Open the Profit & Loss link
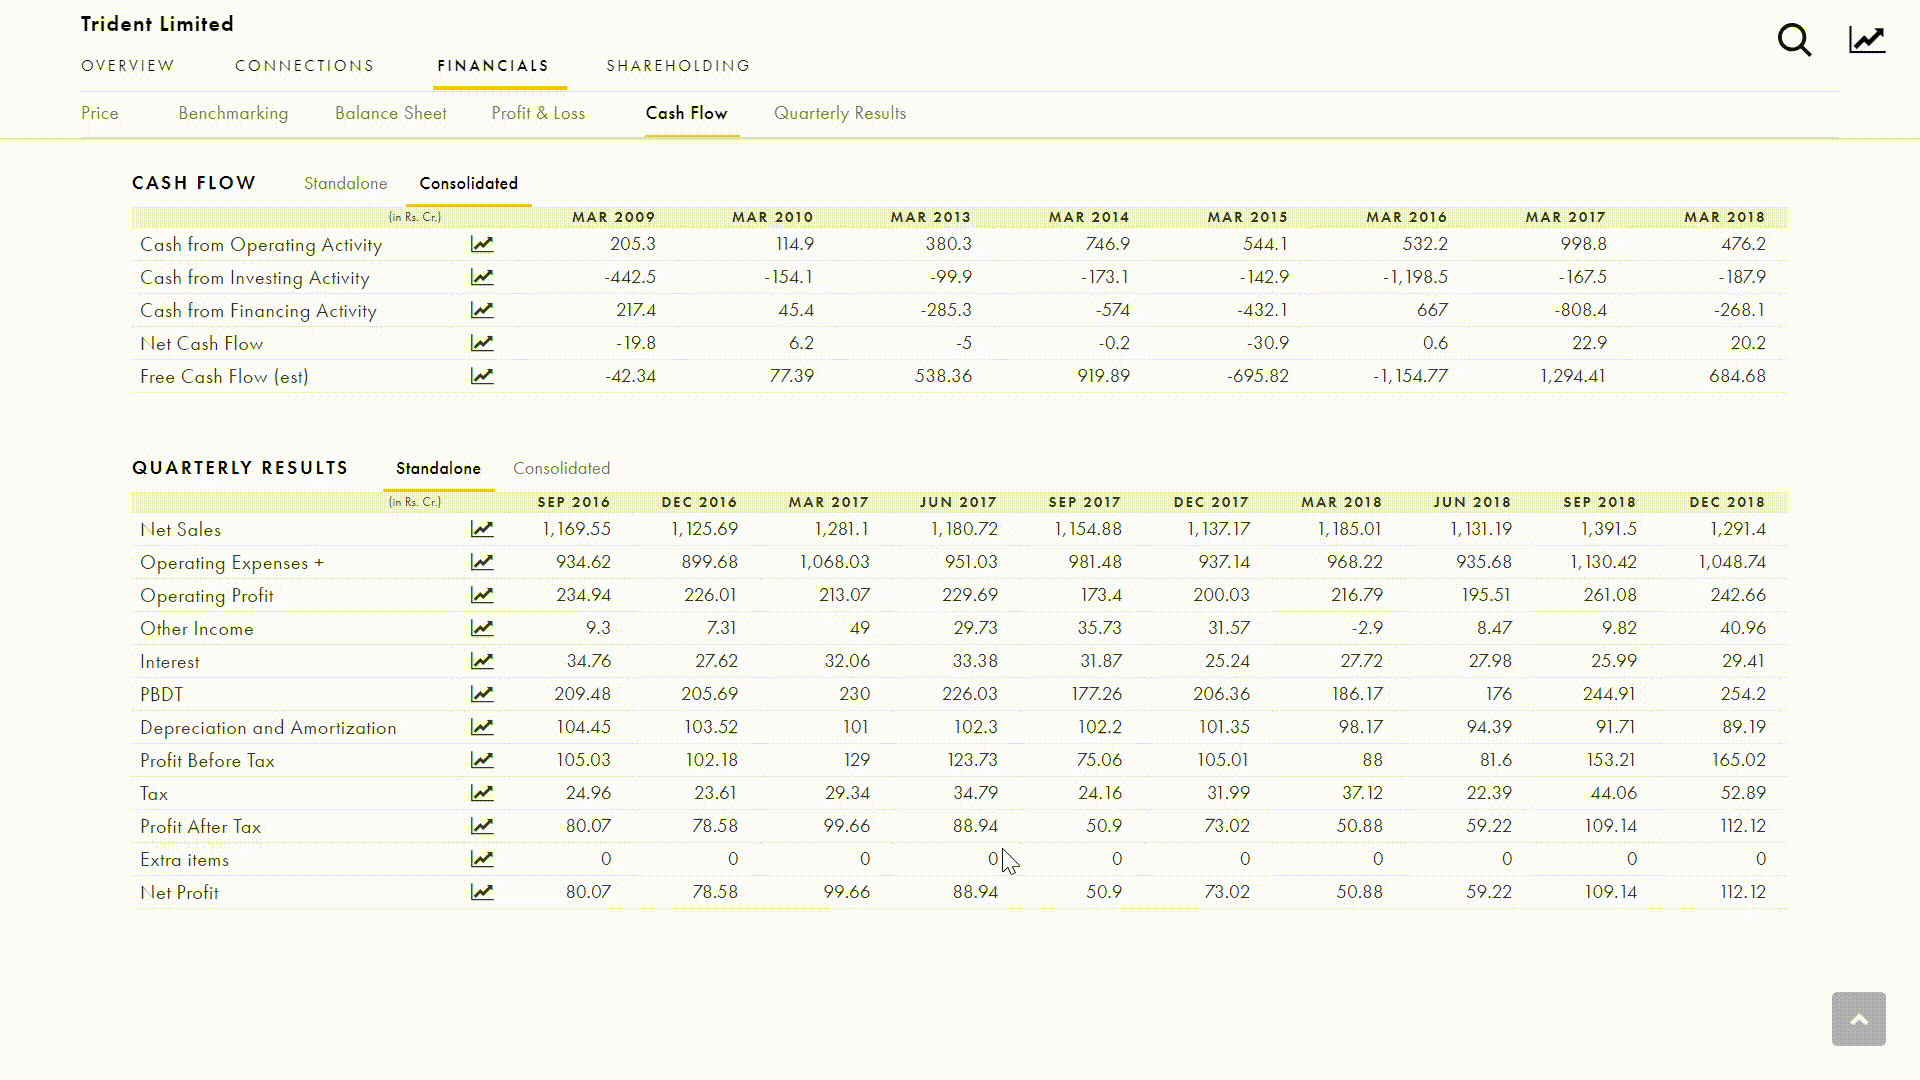This screenshot has width=1920, height=1080. (538, 113)
